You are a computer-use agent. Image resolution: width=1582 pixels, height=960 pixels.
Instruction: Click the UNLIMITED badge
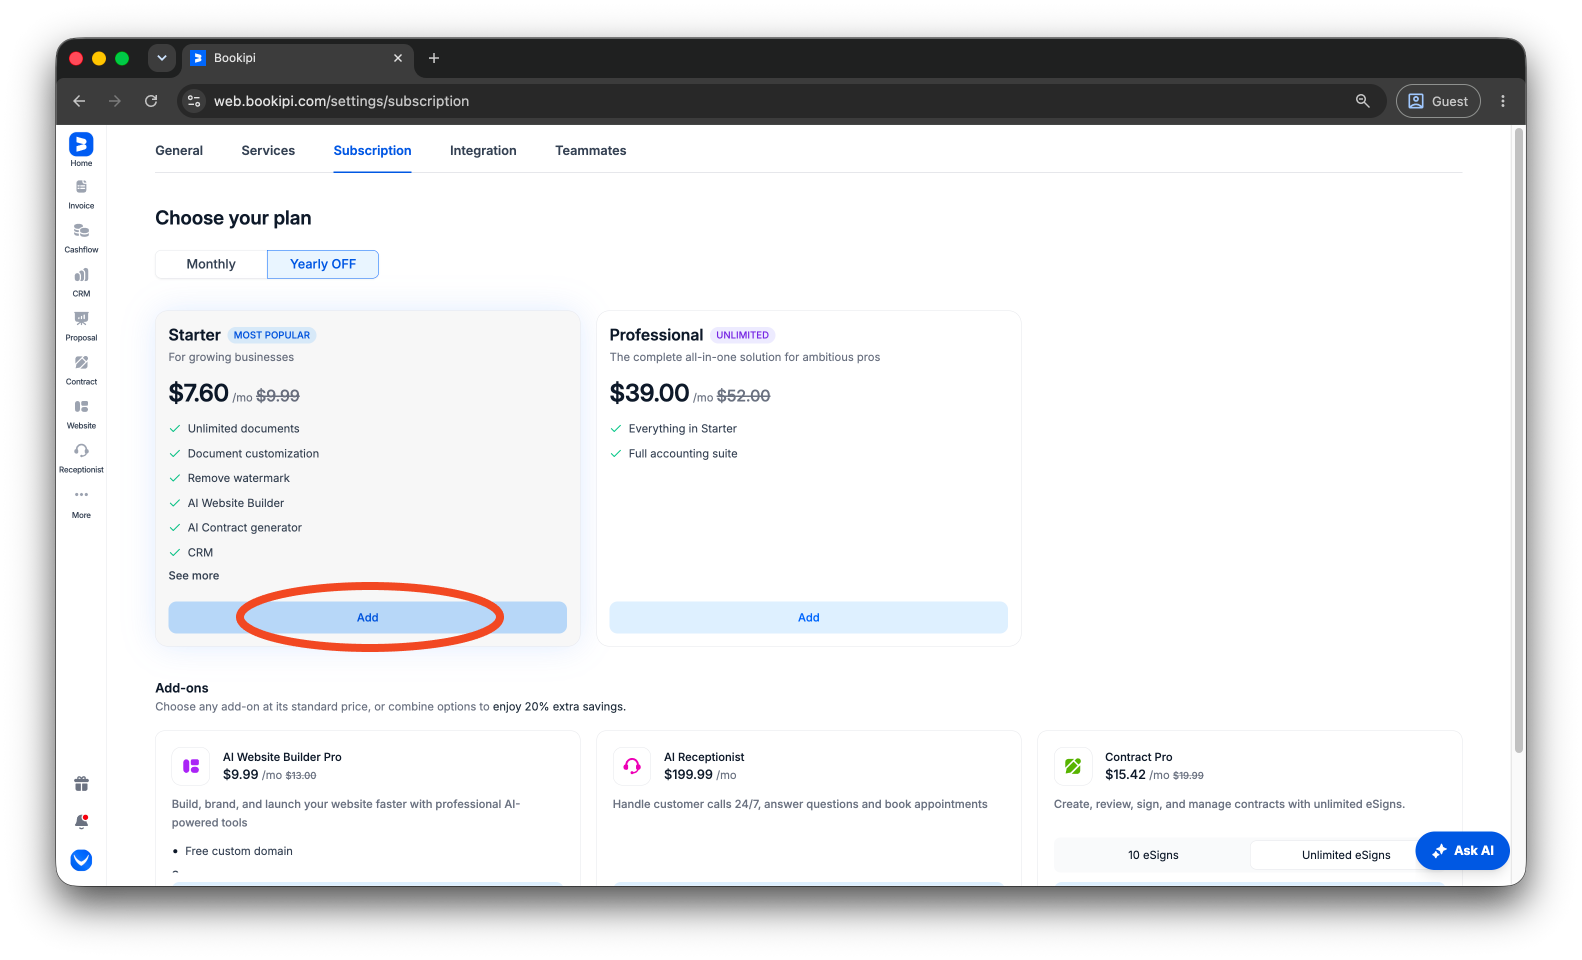click(x=743, y=335)
